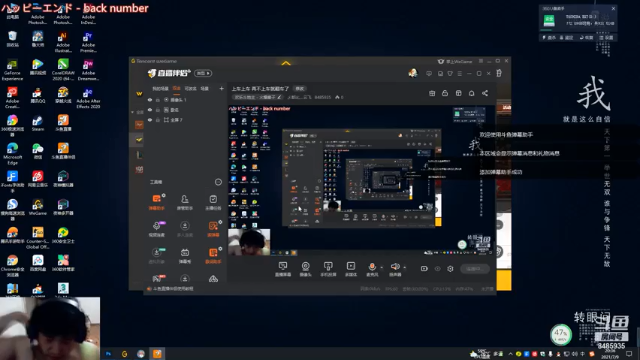Hide the 摄像头1 camera layer
The width and height of the screenshot is (640, 360).
(x=150, y=100)
